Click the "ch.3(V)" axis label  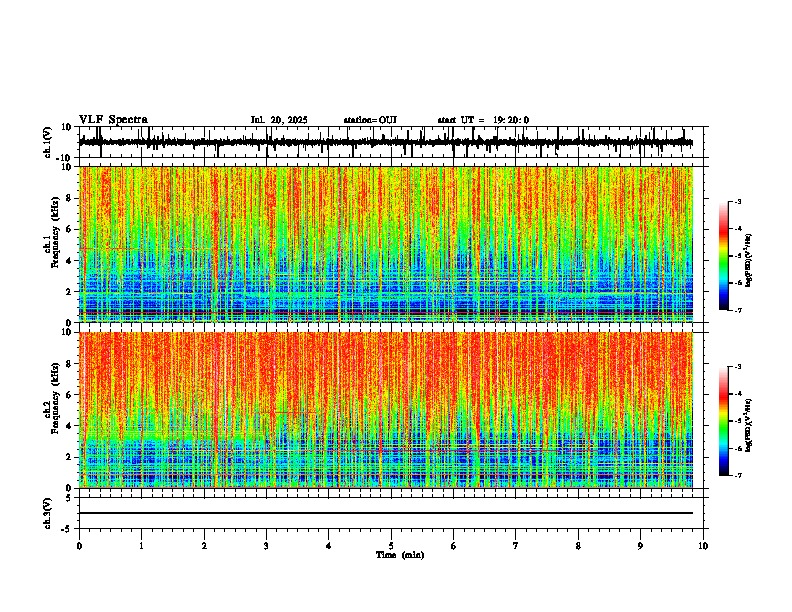[x=48, y=513]
